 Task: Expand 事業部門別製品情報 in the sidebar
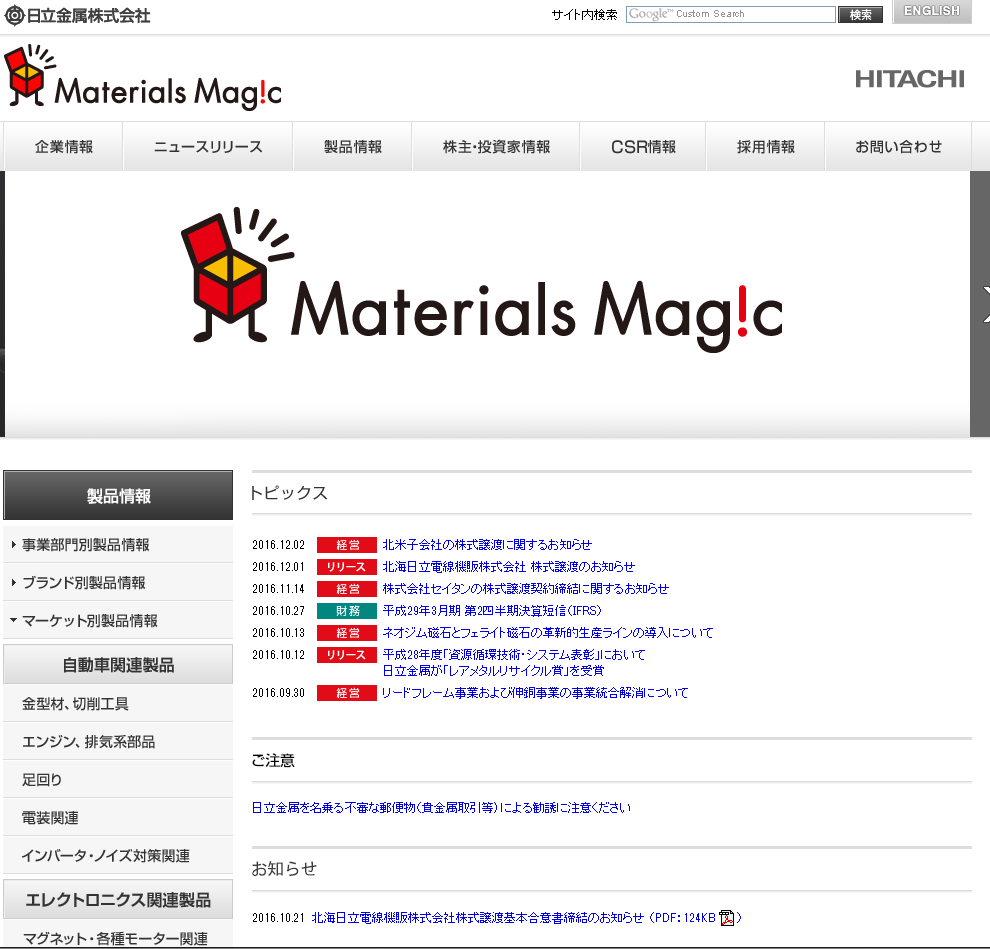[85, 545]
